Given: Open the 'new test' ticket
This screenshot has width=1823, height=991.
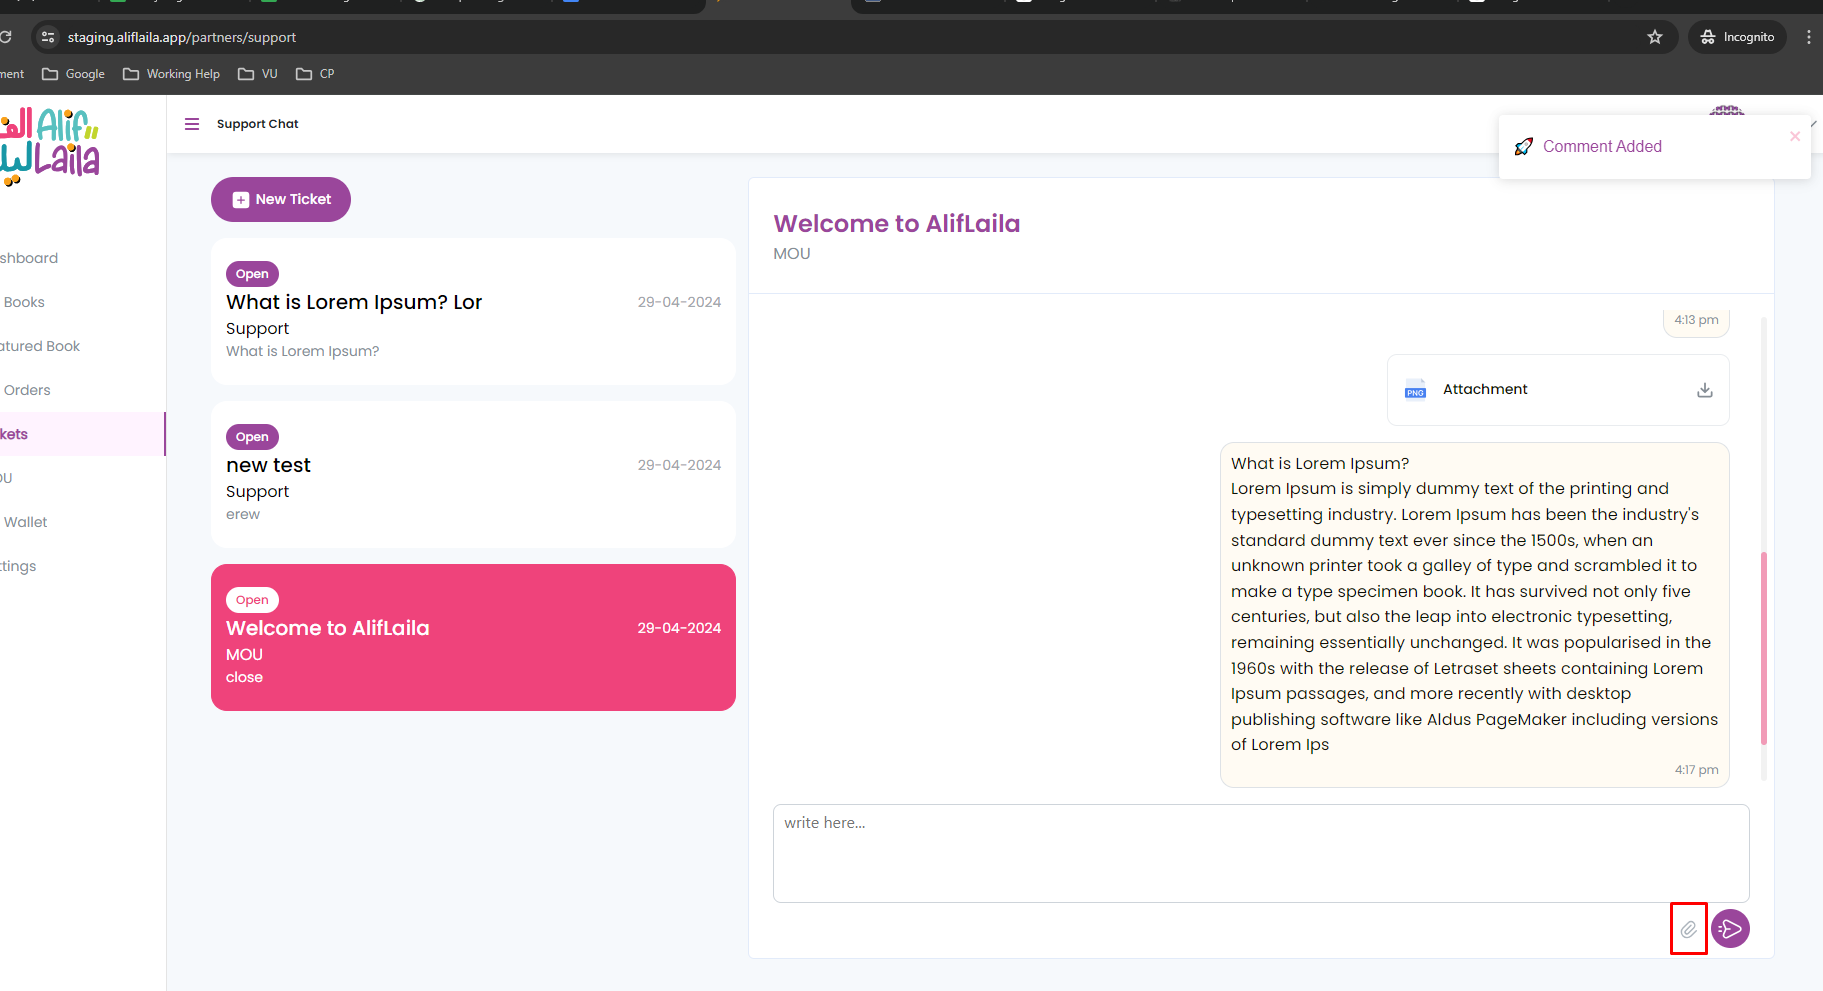Looking at the screenshot, I should pos(473,474).
